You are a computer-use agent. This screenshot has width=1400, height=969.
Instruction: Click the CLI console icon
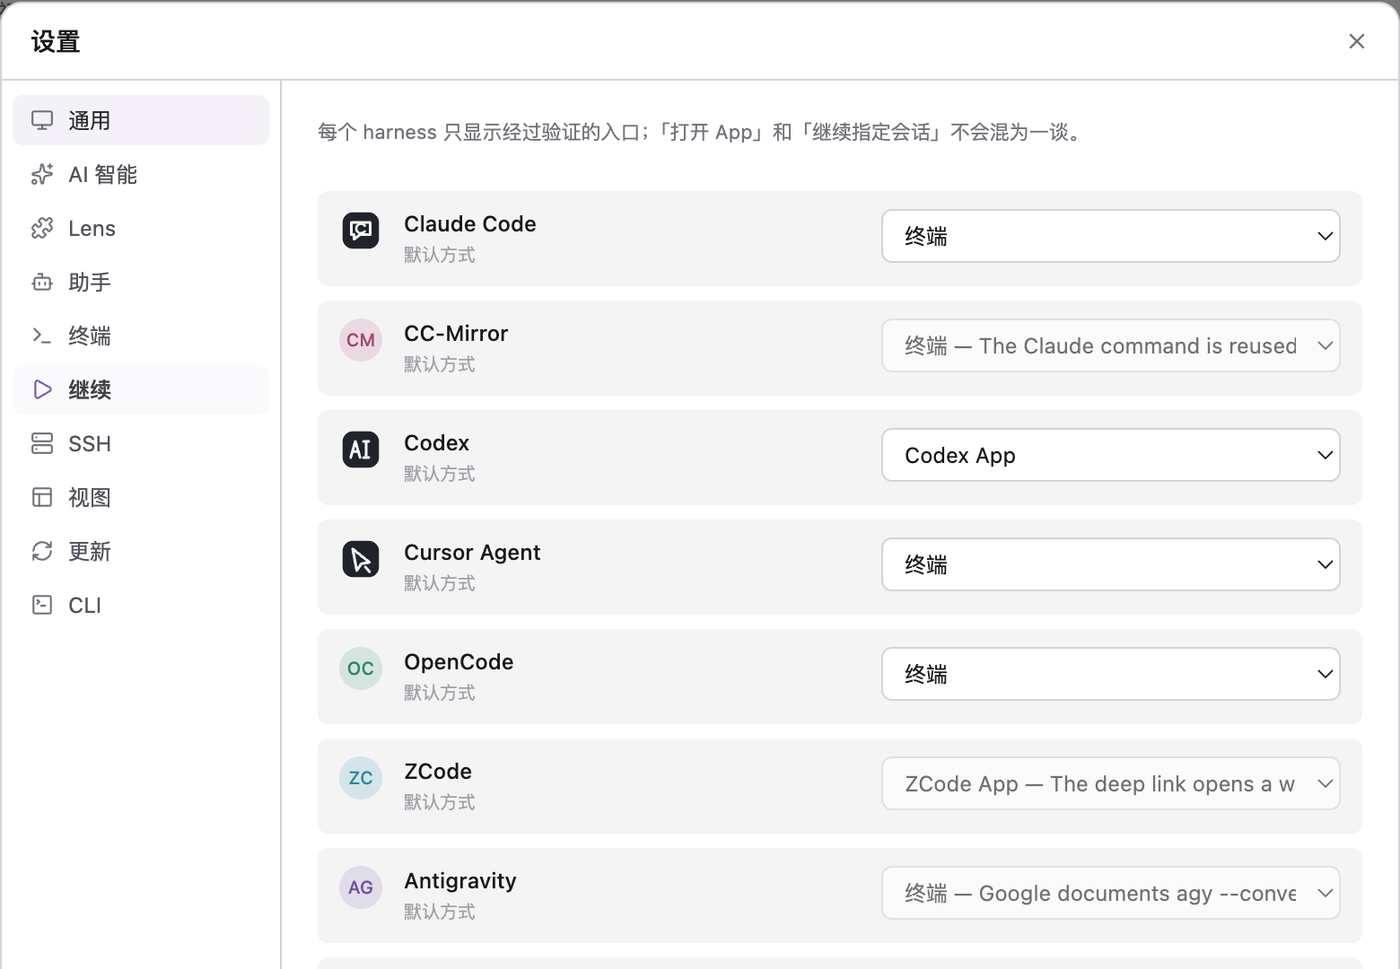[42, 605]
